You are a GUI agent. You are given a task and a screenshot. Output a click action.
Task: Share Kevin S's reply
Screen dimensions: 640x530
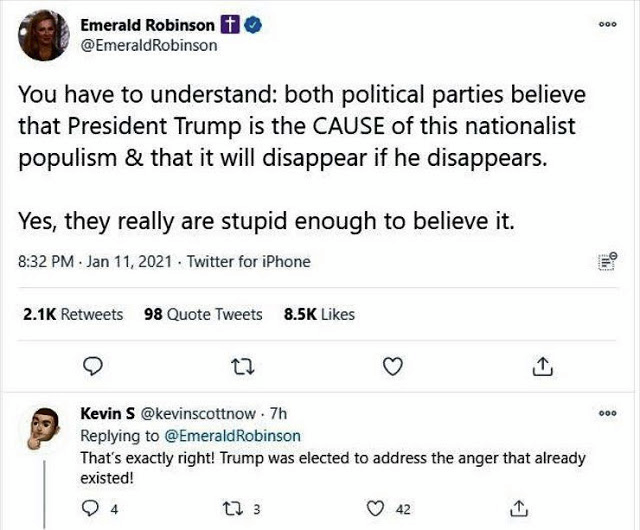[x=517, y=508]
